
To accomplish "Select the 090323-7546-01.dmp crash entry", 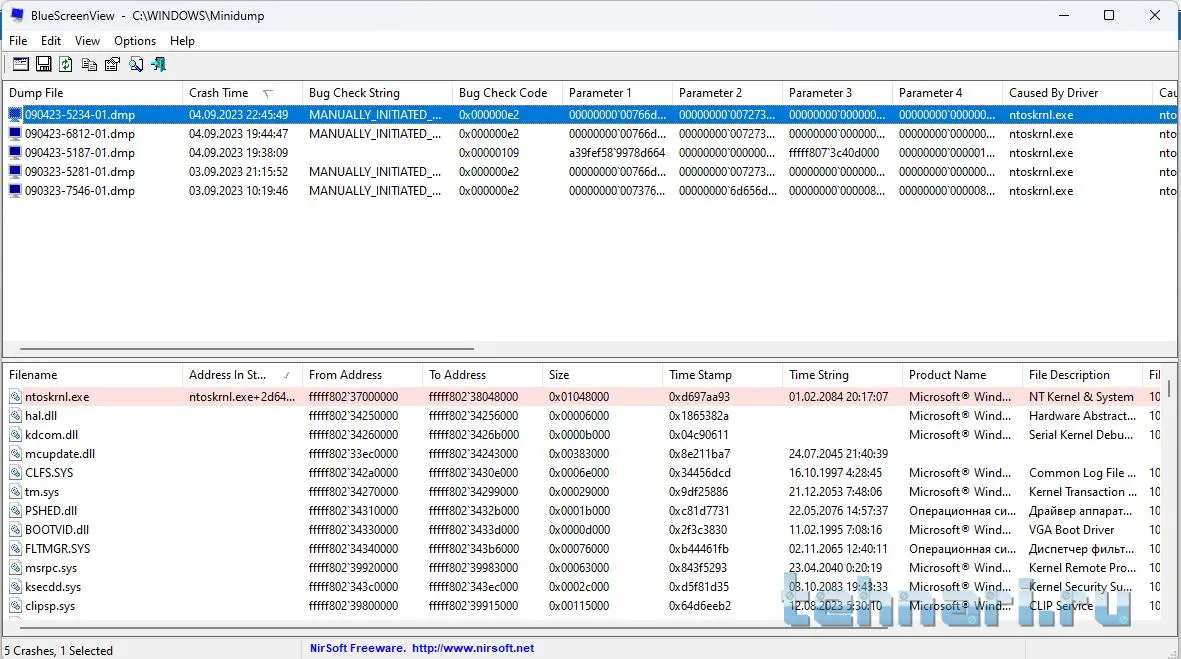I will coord(79,191).
